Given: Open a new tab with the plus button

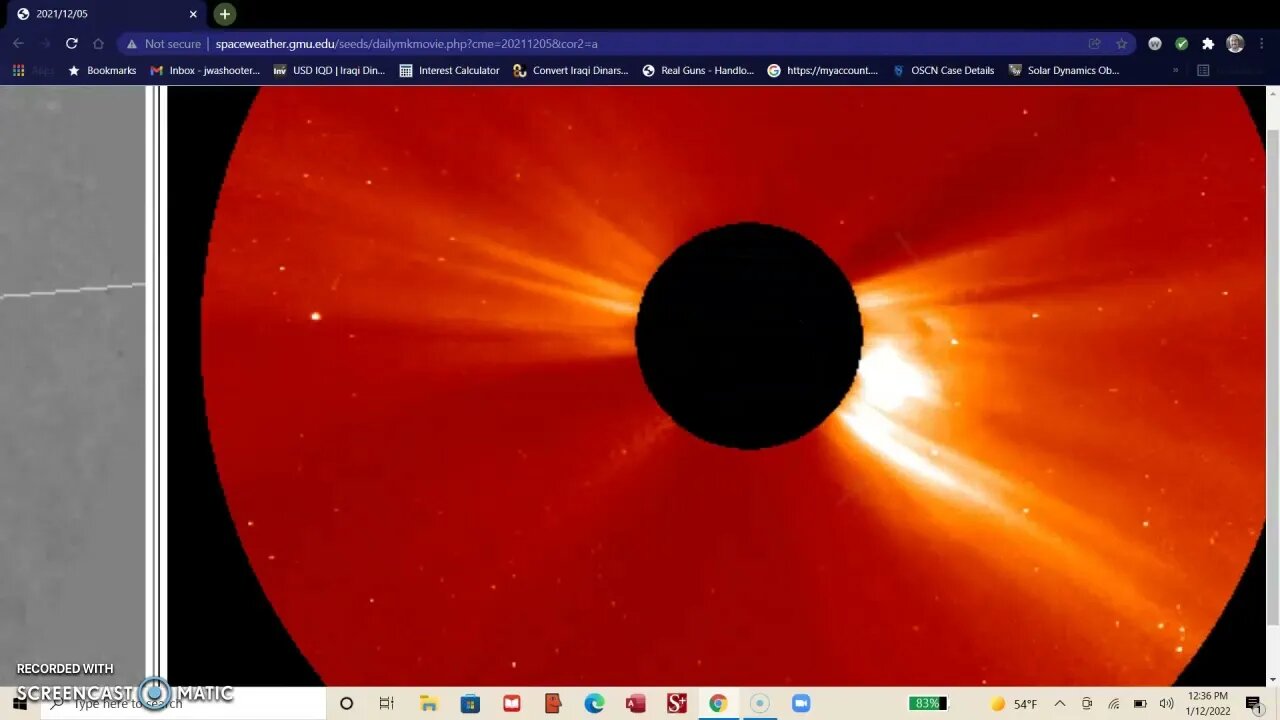Looking at the screenshot, I should pos(225,14).
